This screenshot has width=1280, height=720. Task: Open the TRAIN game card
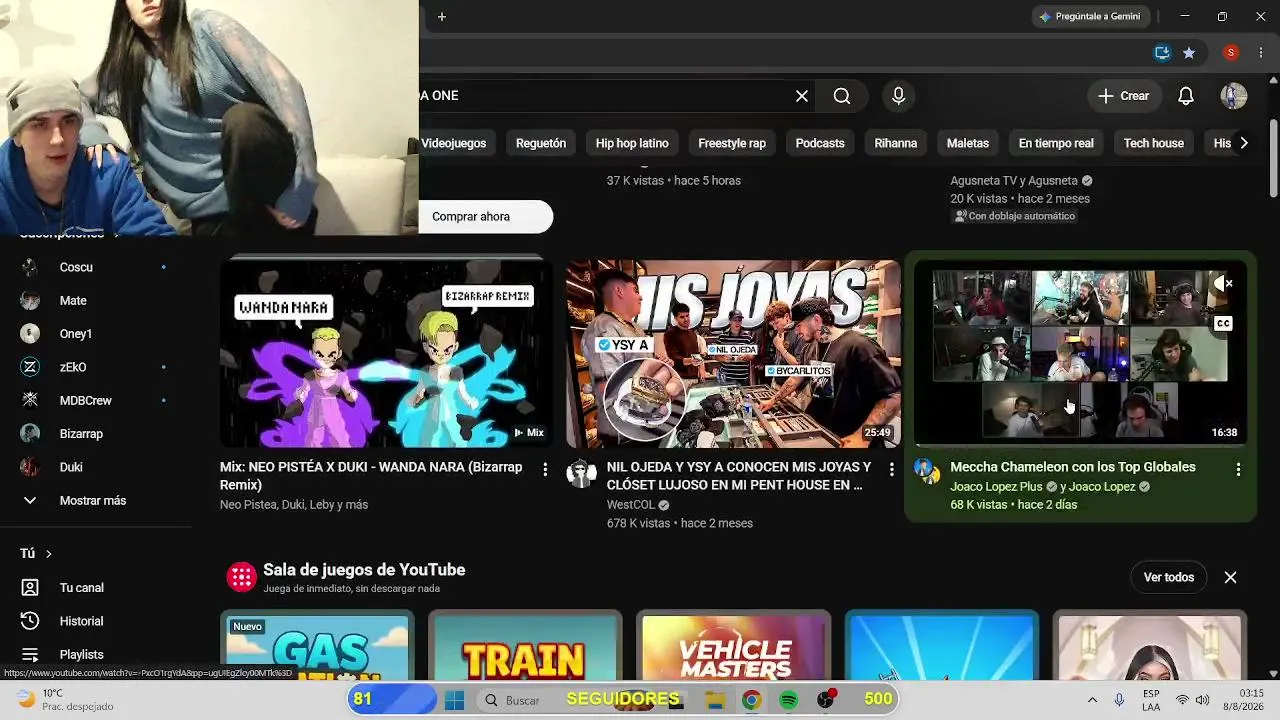525,645
